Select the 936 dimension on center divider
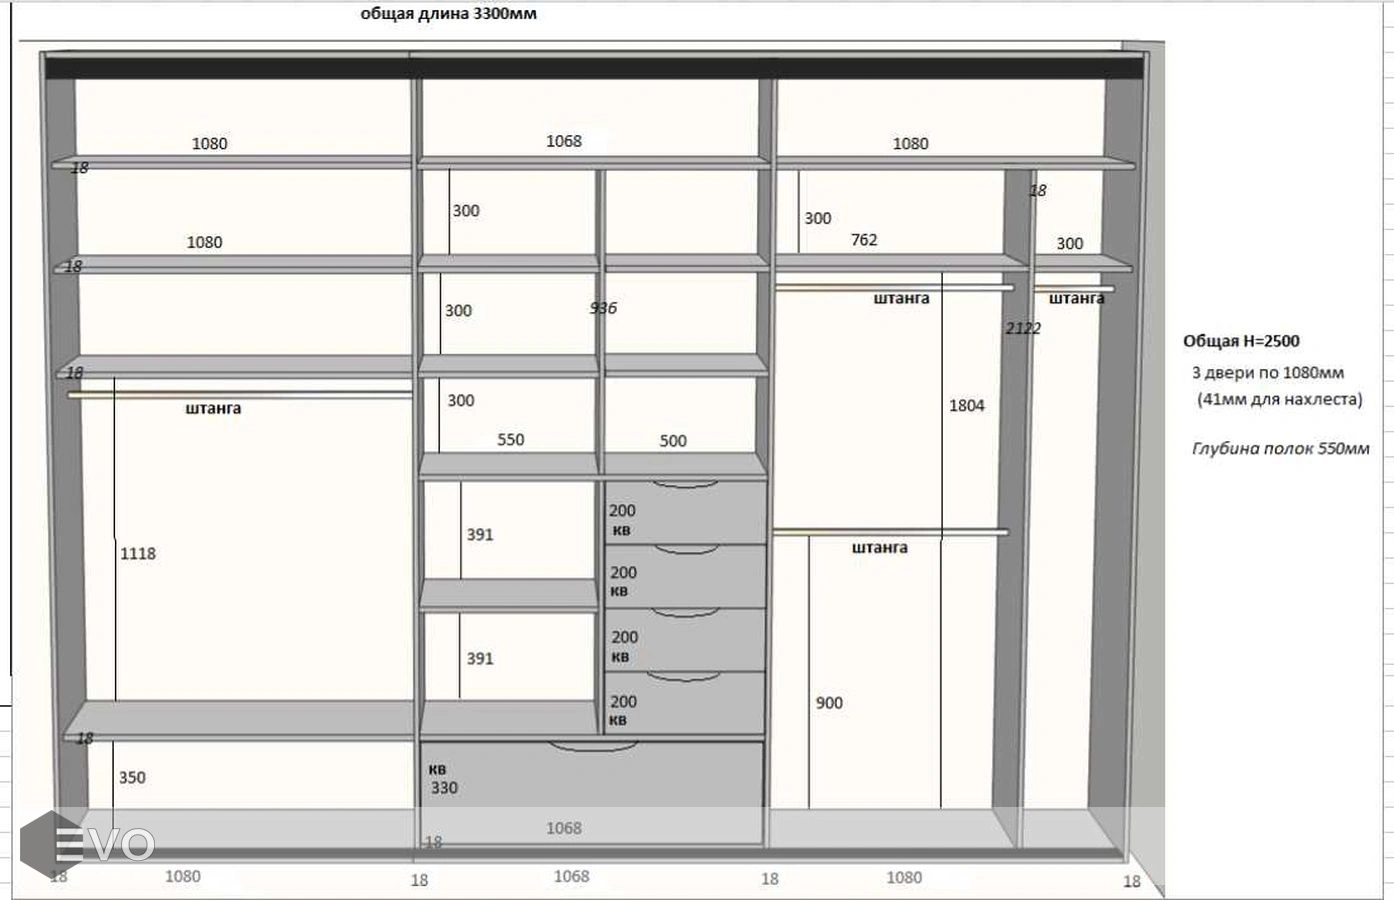The image size is (1394, 900). point(603,308)
